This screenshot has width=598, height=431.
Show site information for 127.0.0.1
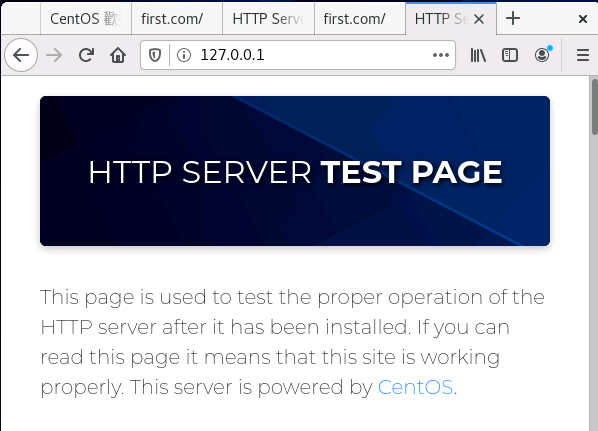pos(184,55)
